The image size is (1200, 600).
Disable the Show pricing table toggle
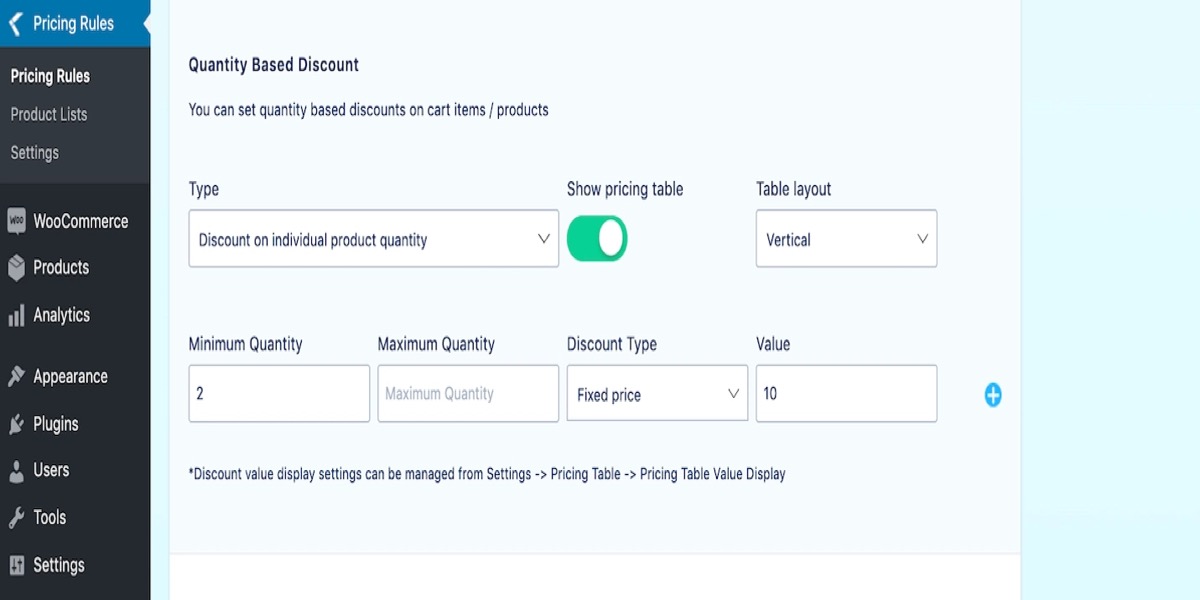coord(597,240)
